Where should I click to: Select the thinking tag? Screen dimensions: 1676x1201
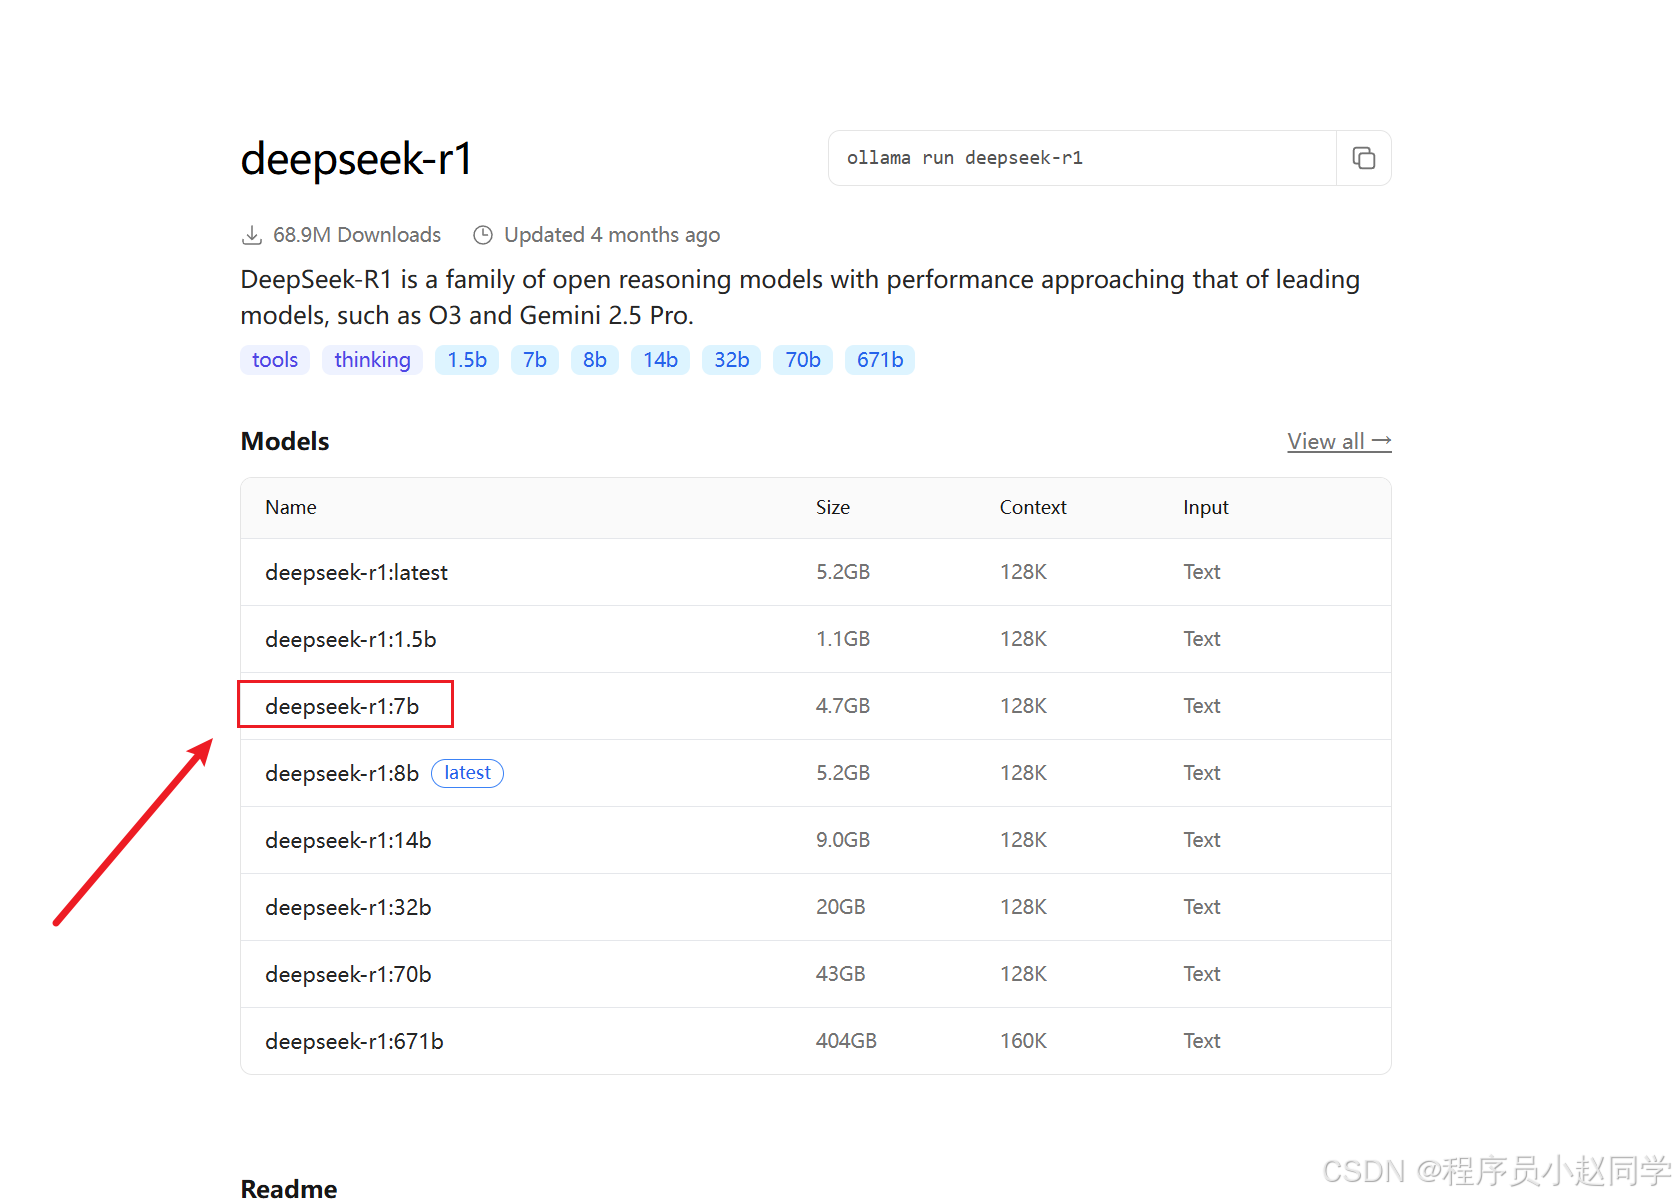click(x=372, y=360)
